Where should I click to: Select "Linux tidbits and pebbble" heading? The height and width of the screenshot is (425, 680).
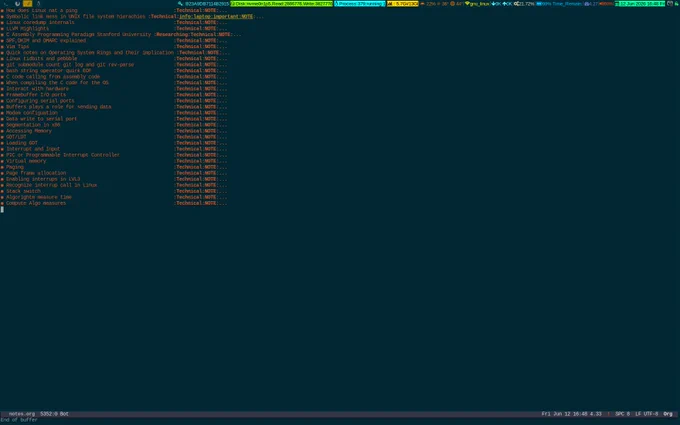pos(42,59)
